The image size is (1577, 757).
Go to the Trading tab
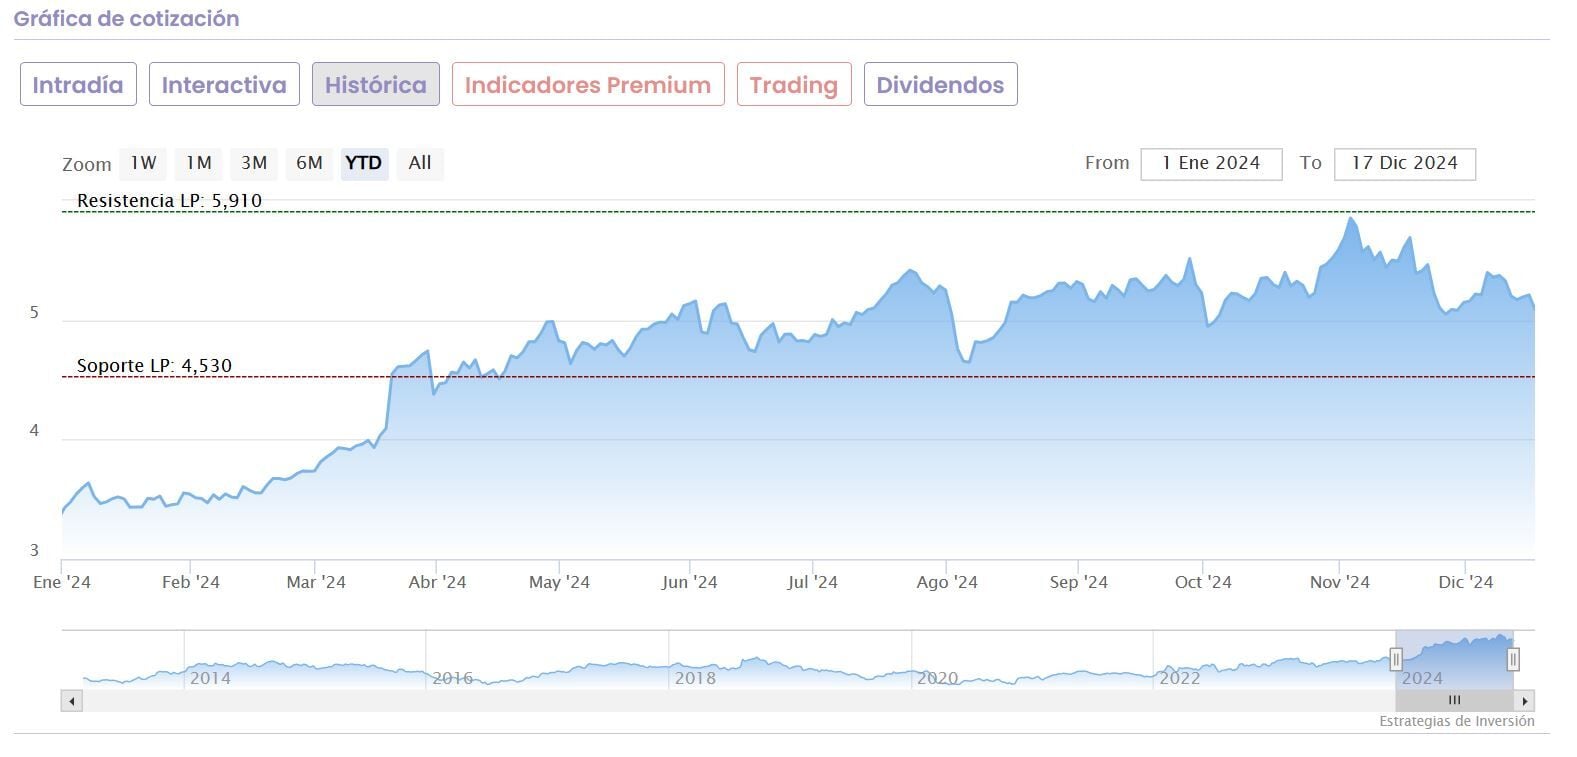pos(793,85)
